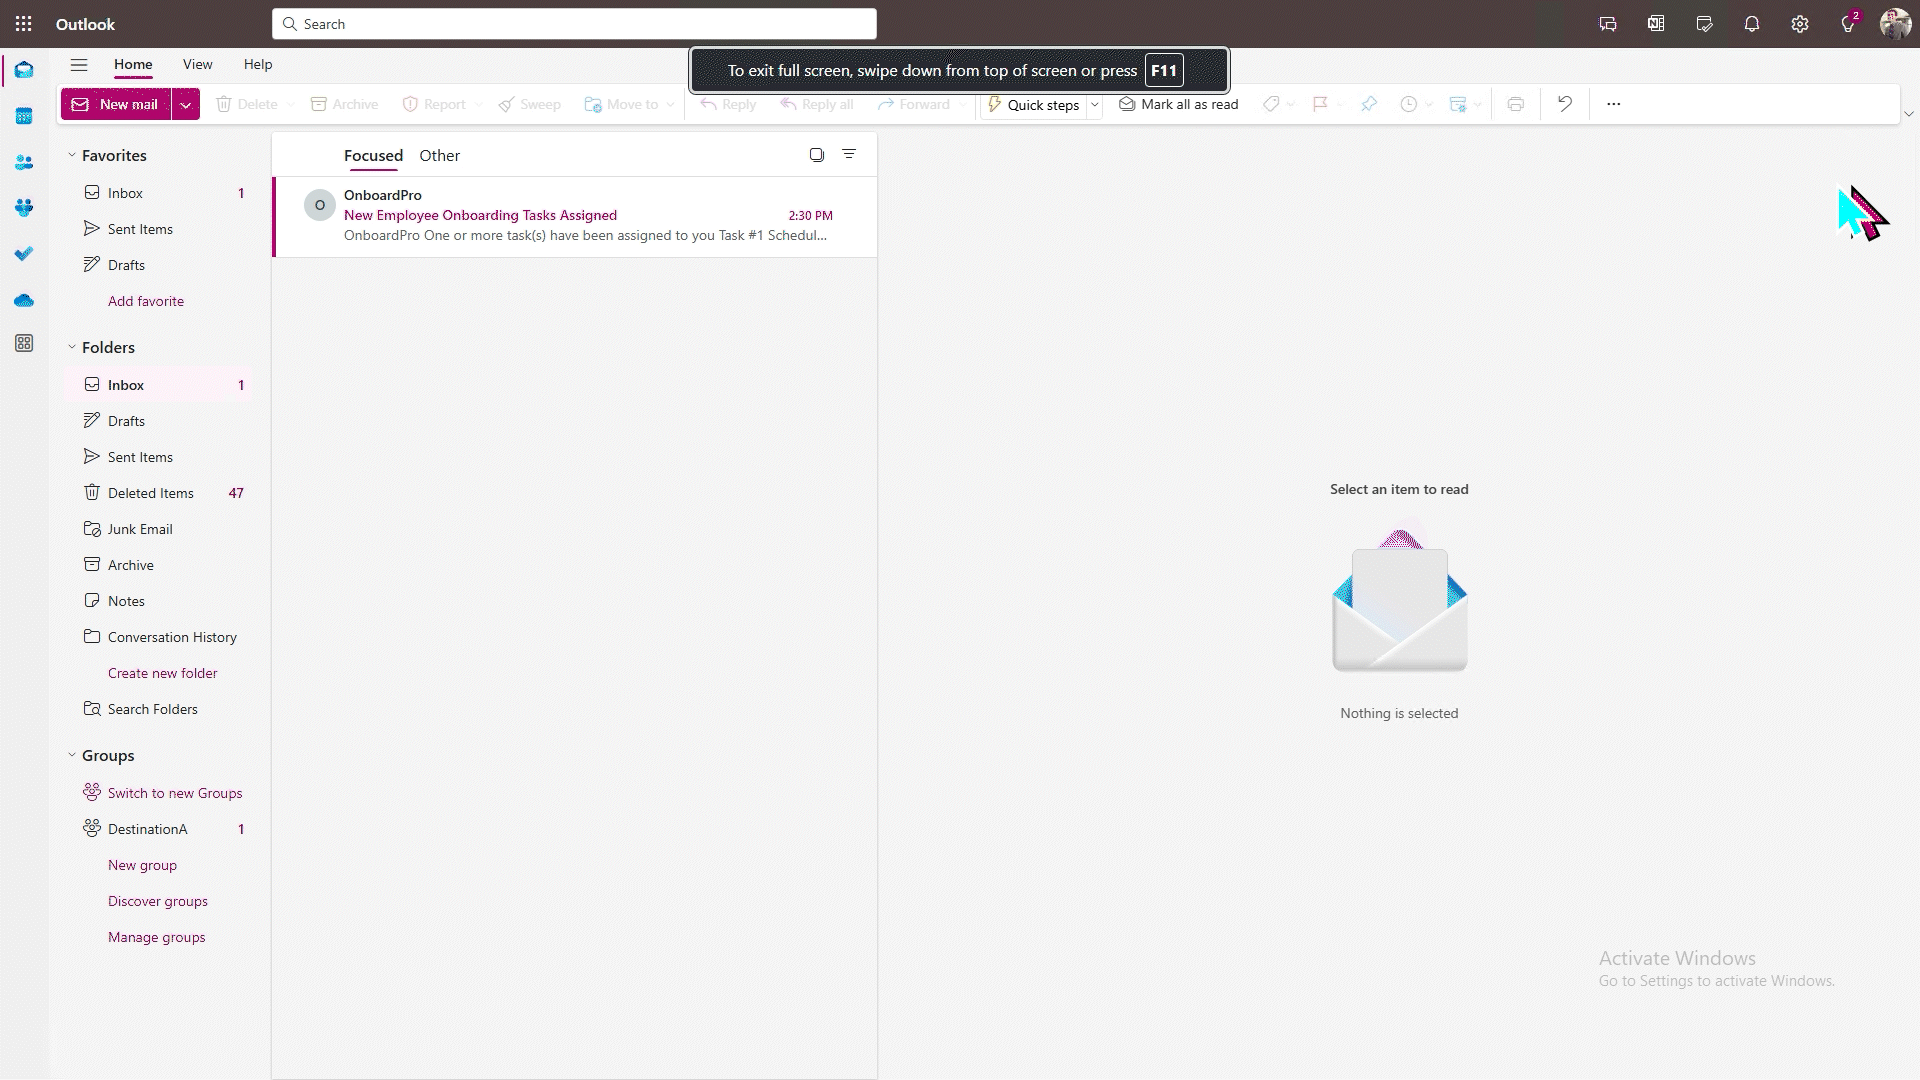Open Sent Items under Favorites
The height and width of the screenshot is (1080, 1920).
coord(160,229)
